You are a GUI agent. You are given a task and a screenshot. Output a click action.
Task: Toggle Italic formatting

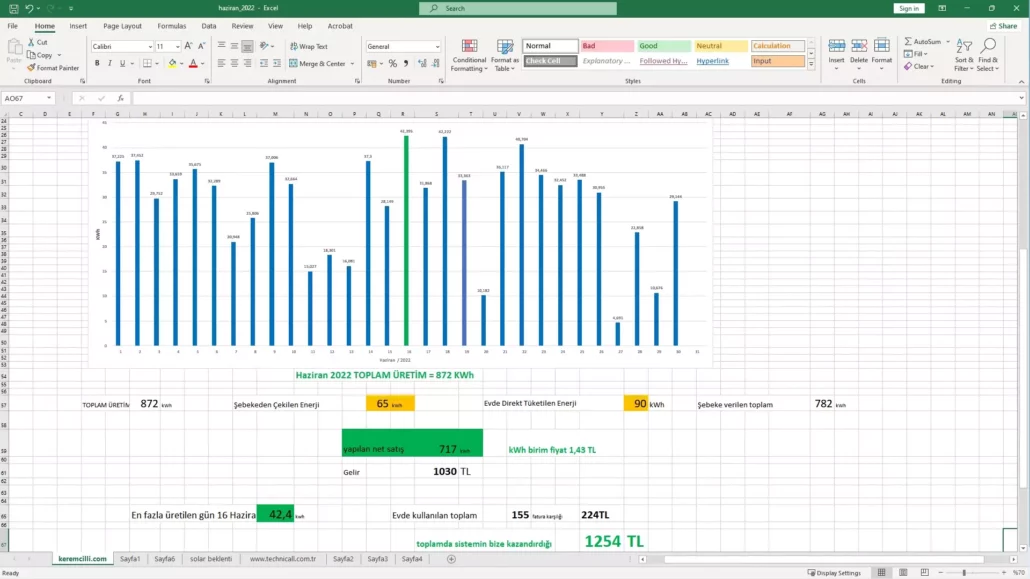click(x=110, y=64)
